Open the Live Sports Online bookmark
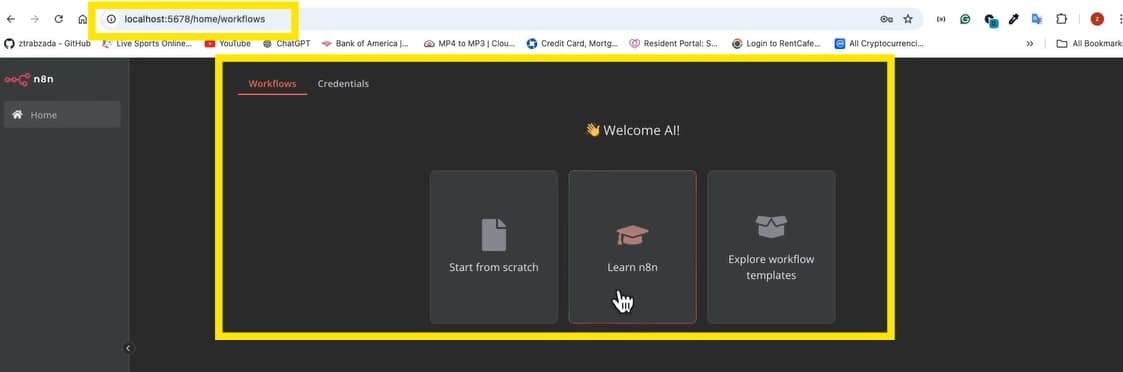This screenshot has width=1123, height=372. point(147,44)
